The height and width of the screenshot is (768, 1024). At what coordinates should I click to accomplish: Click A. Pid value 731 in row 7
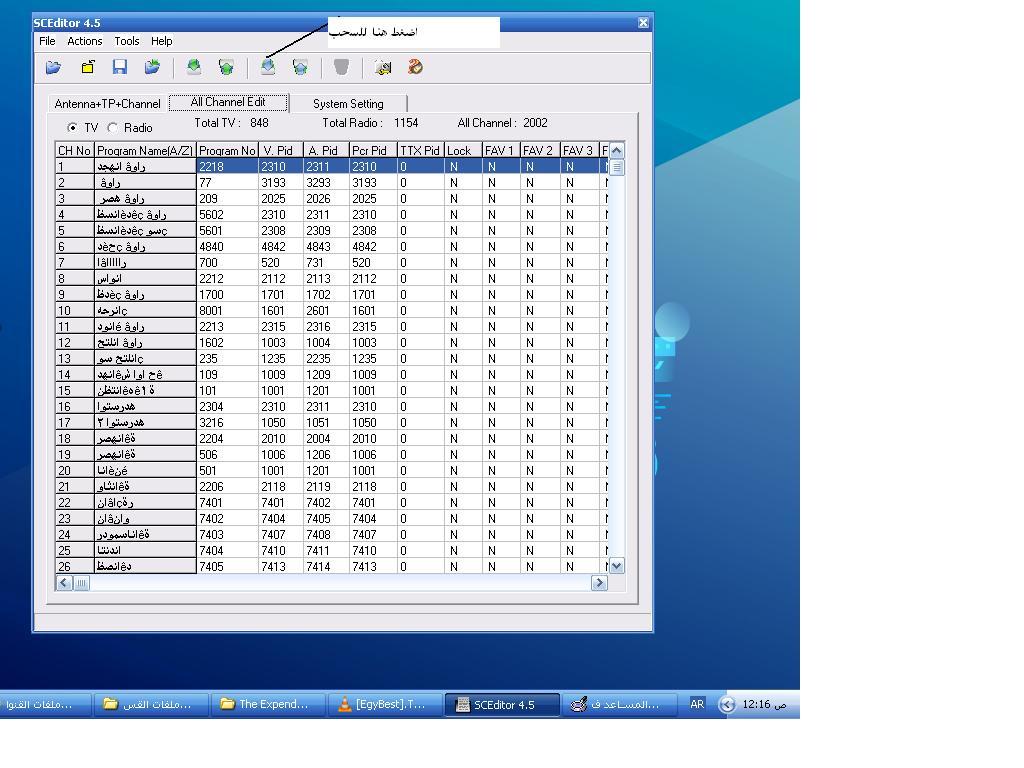click(326, 263)
